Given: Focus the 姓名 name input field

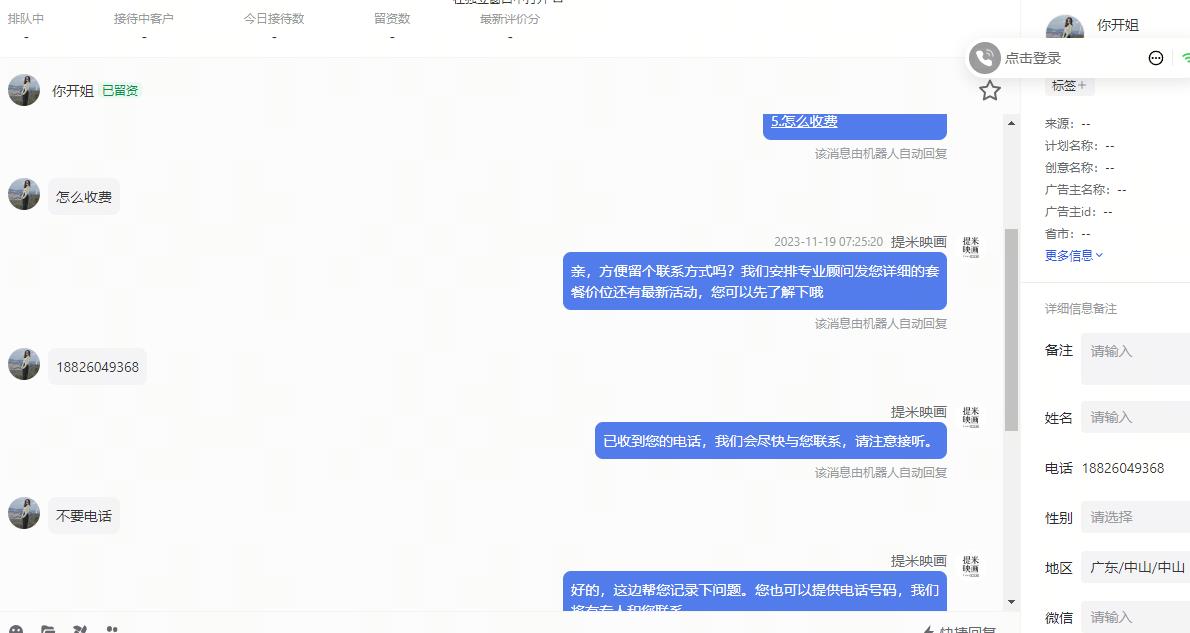Looking at the screenshot, I should coord(1135,417).
